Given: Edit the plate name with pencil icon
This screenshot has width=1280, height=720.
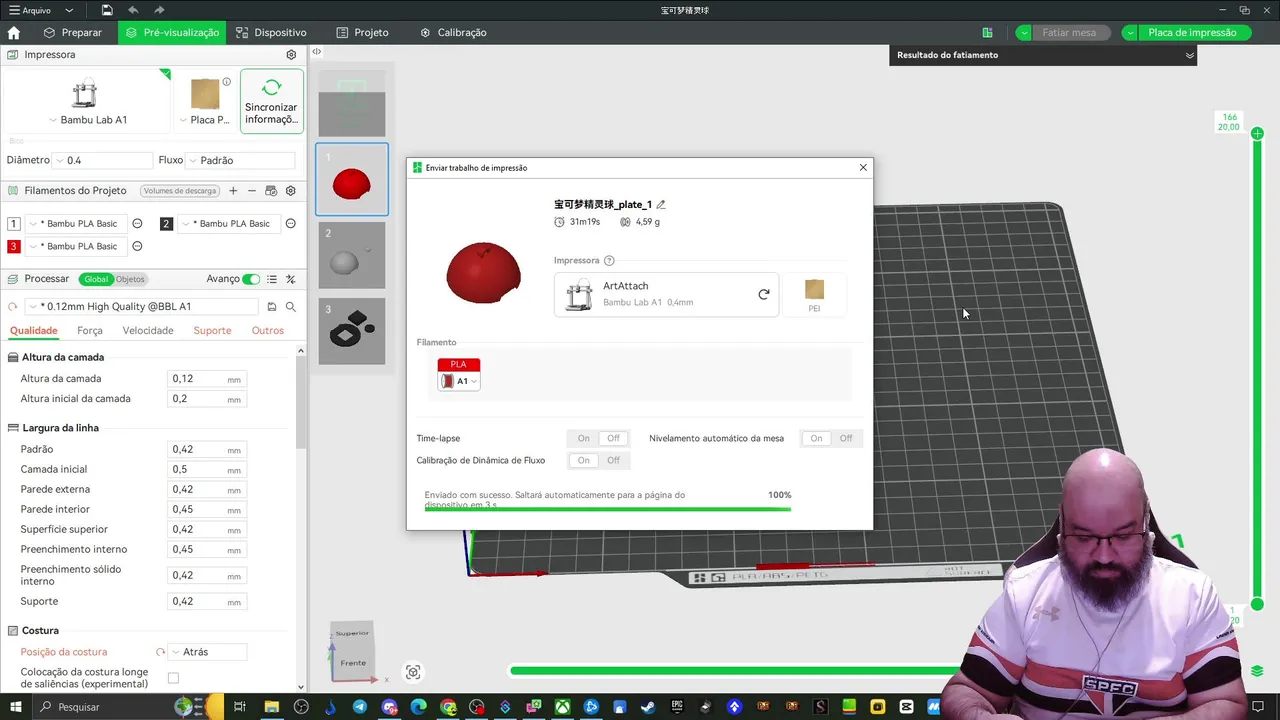Looking at the screenshot, I should click(x=661, y=205).
